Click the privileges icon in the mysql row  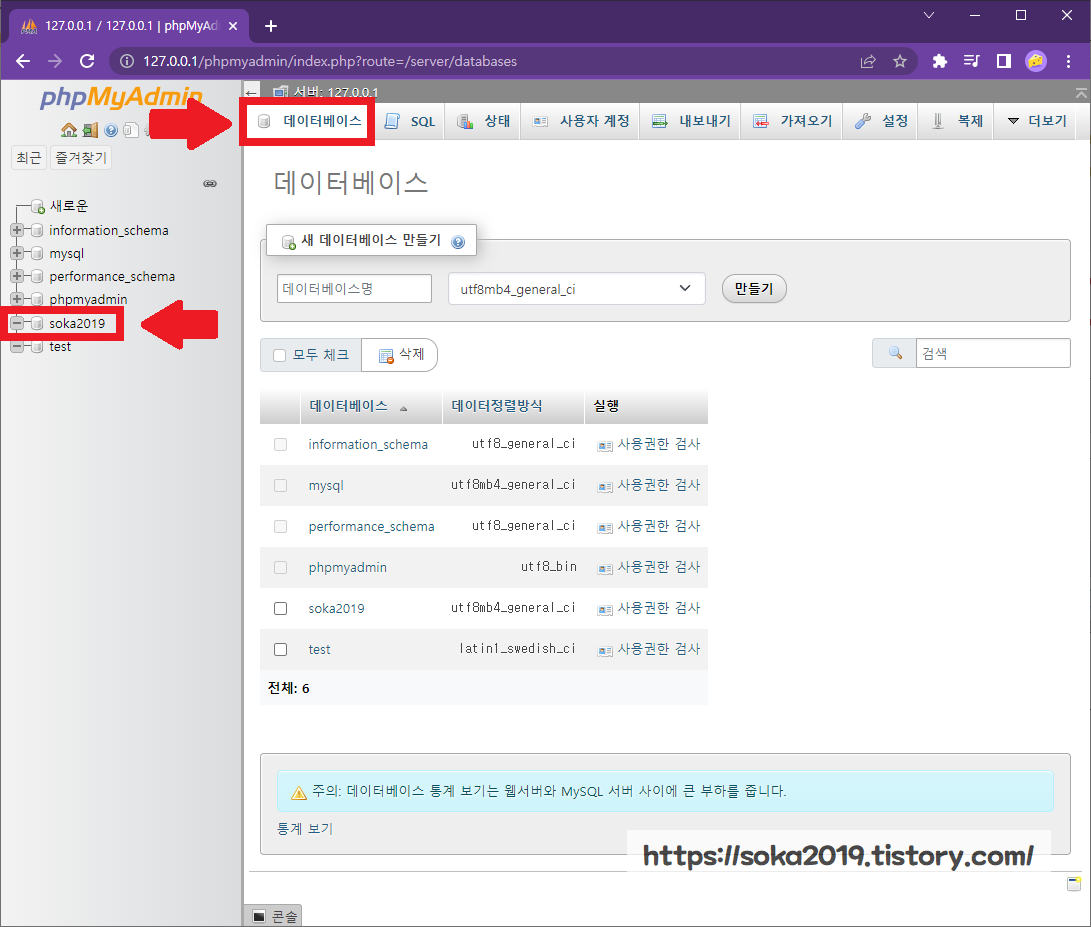pos(605,486)
